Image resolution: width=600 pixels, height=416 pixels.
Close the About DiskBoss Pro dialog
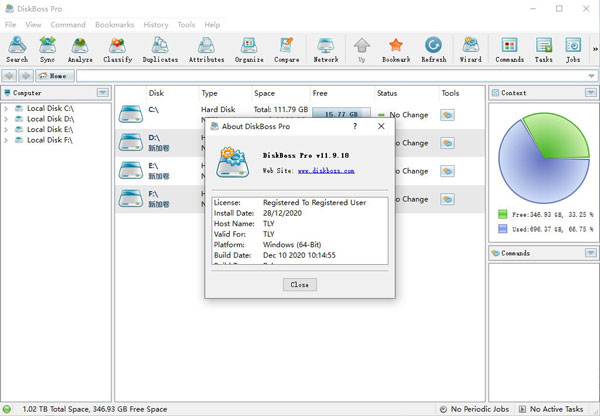coord(381,126)
